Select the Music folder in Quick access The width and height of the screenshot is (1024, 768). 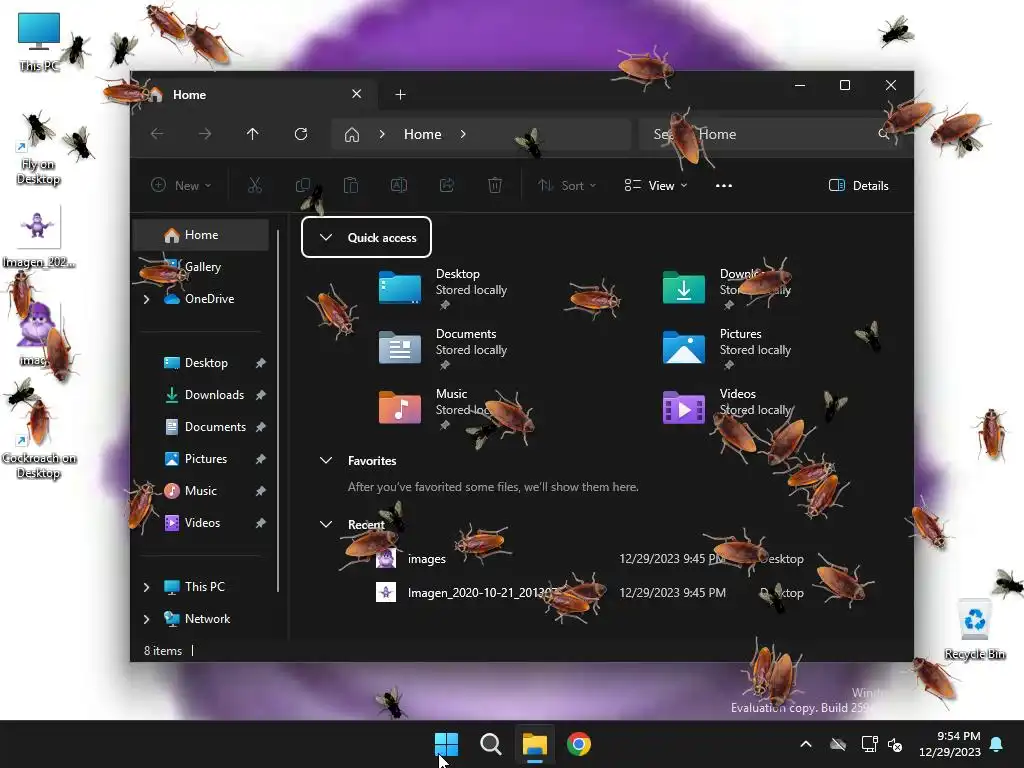(x=444, y=408)
